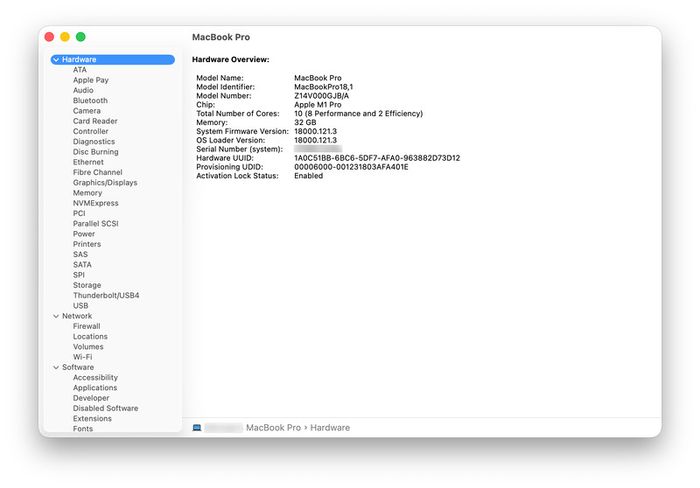Select Camera in the sidebar
700x488 pixels.
click(87, 111)
